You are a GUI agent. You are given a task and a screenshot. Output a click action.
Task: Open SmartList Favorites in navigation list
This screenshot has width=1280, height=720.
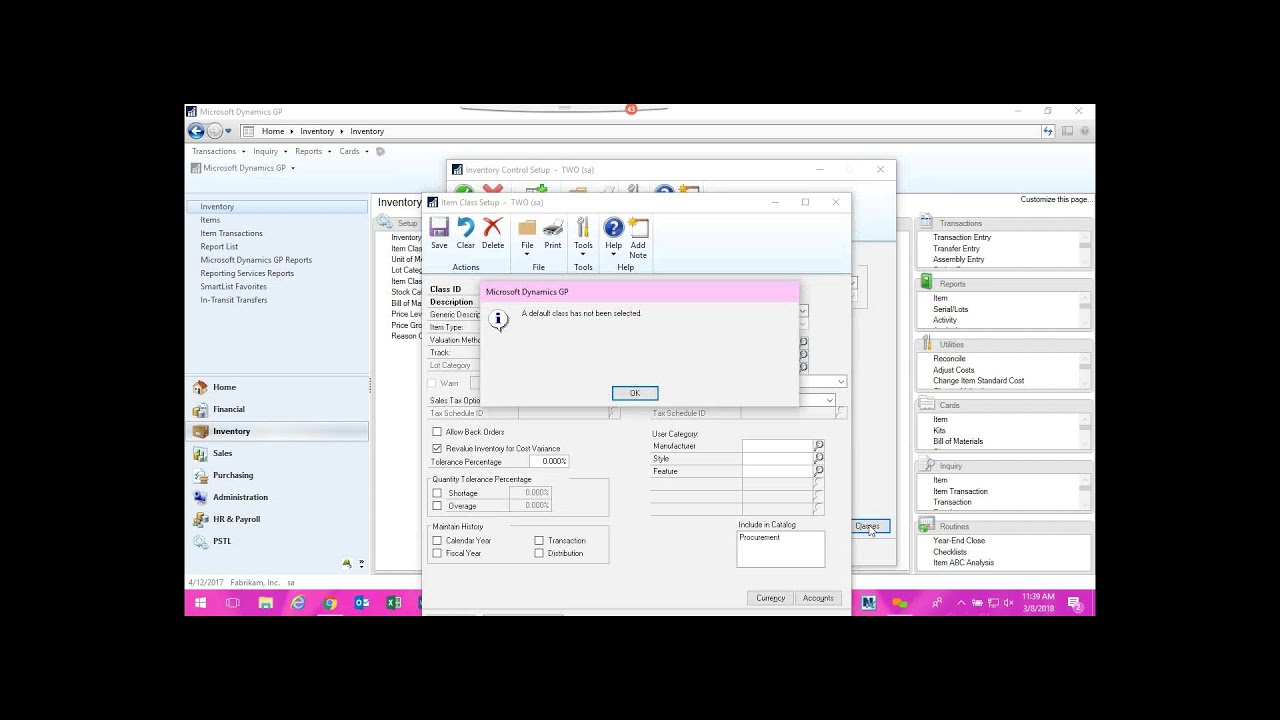tap(233, 286)
